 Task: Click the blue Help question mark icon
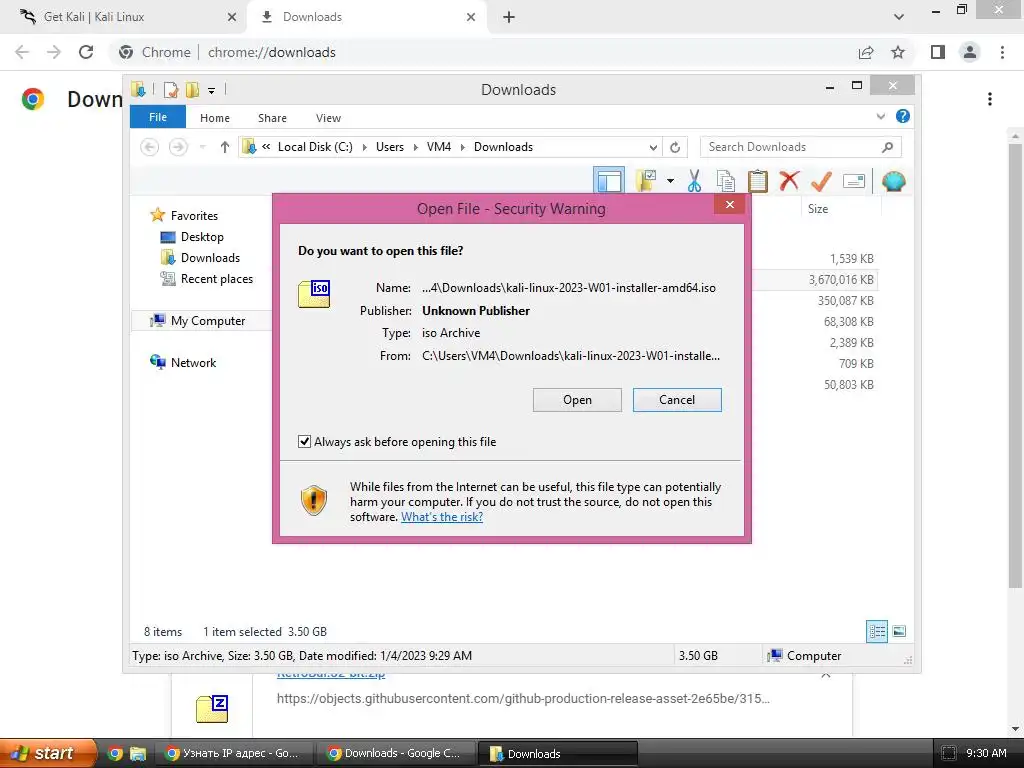point(903,116)
